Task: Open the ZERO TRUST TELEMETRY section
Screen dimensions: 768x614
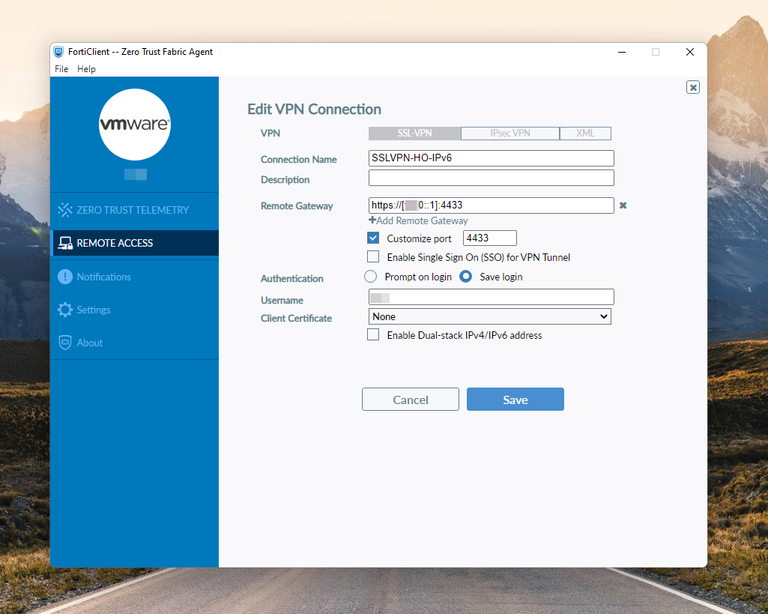Action: point(134,210)
